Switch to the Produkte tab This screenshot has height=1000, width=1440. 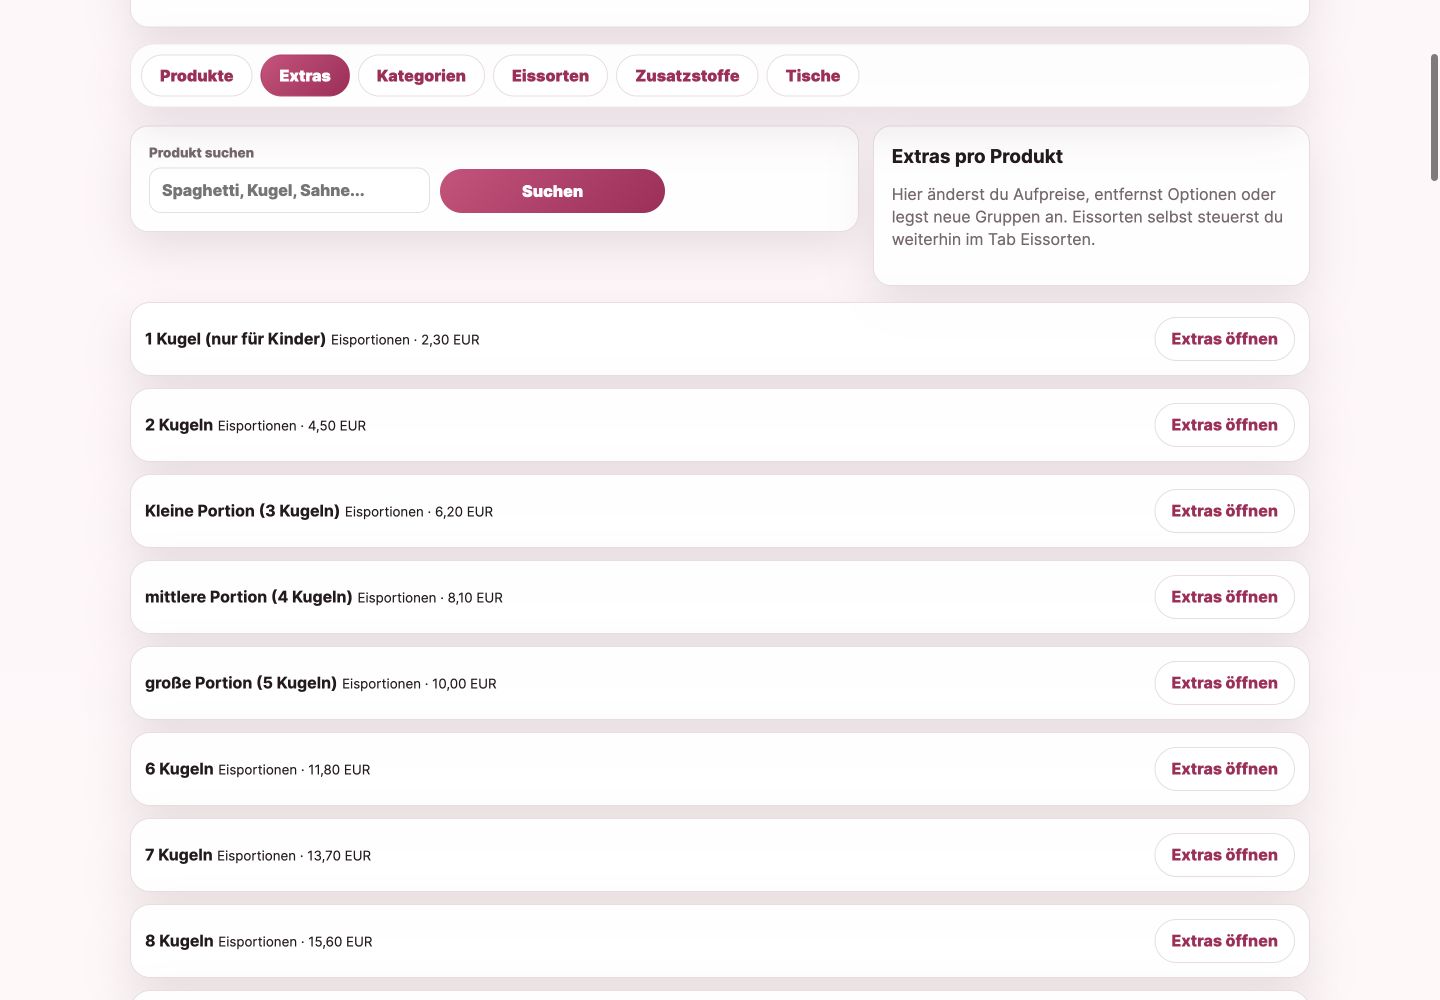196,76
